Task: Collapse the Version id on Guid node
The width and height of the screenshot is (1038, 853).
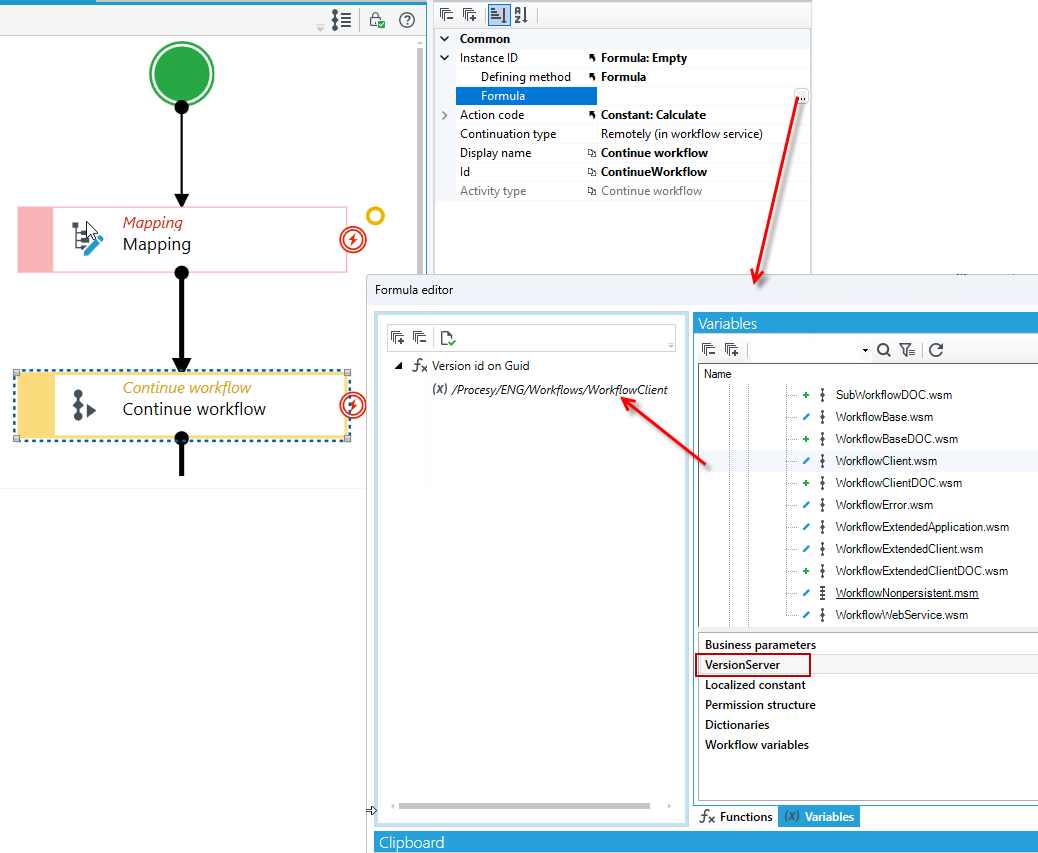Action: 399,366
